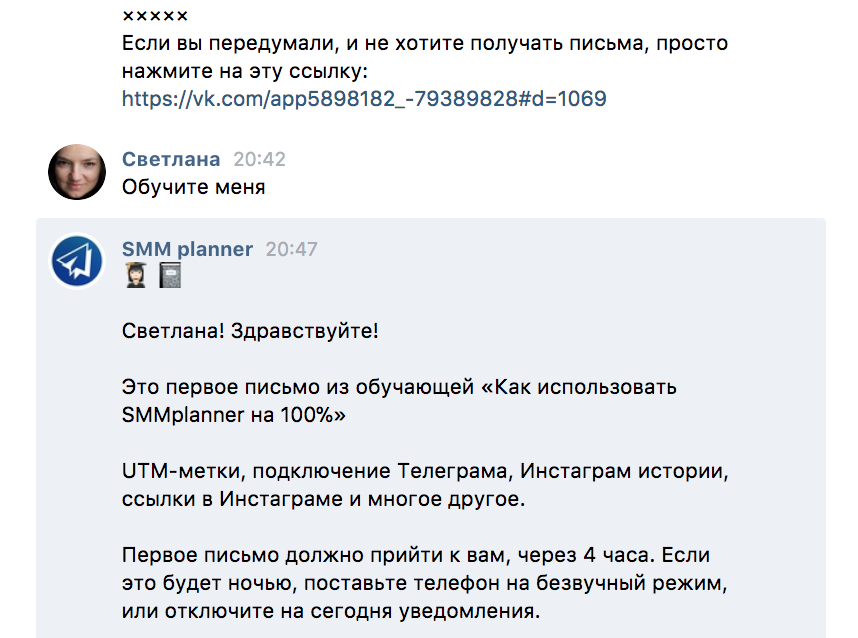Click the "Если вы передумали" sentence

point(425,43)
